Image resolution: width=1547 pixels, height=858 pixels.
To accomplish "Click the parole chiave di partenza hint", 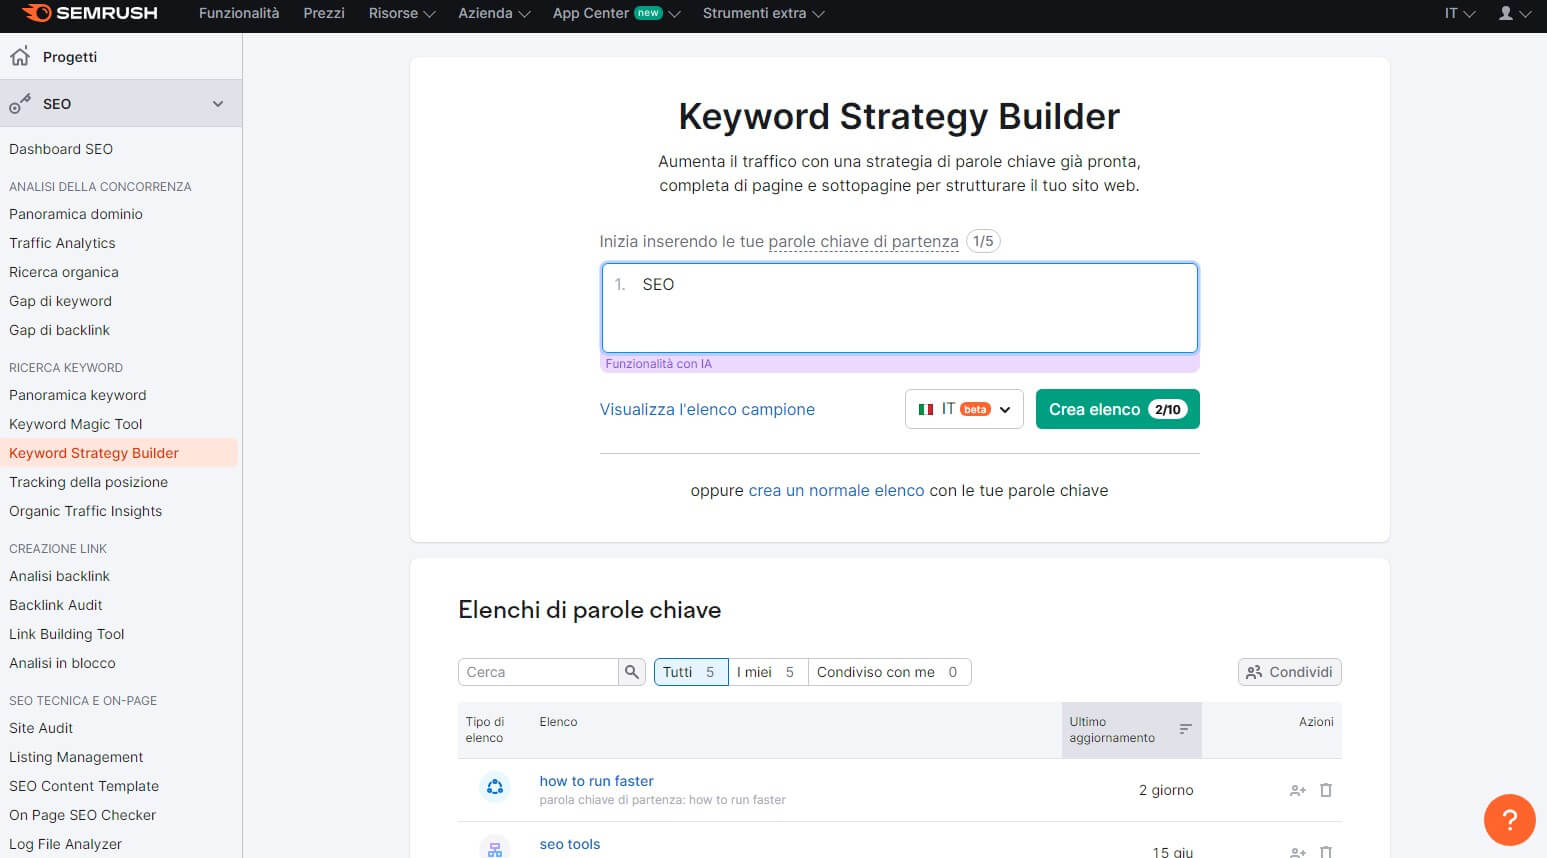I will [863, 241].
